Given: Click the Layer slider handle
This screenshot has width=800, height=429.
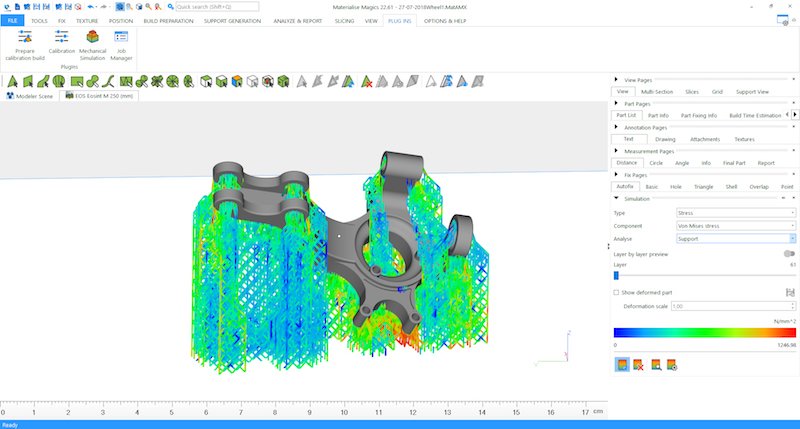Looking at the screenshot, I should [x=616, y=275].
